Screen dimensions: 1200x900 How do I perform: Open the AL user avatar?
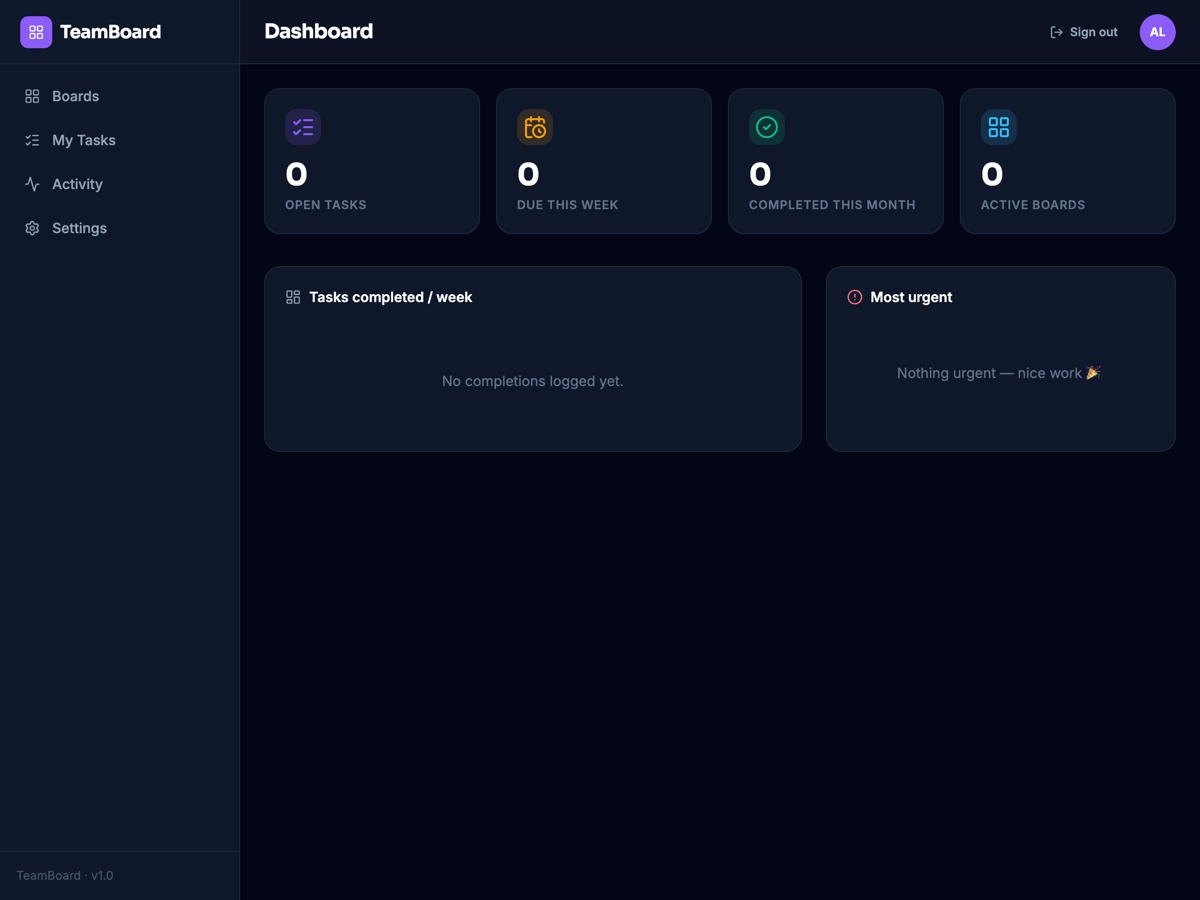1157,32
